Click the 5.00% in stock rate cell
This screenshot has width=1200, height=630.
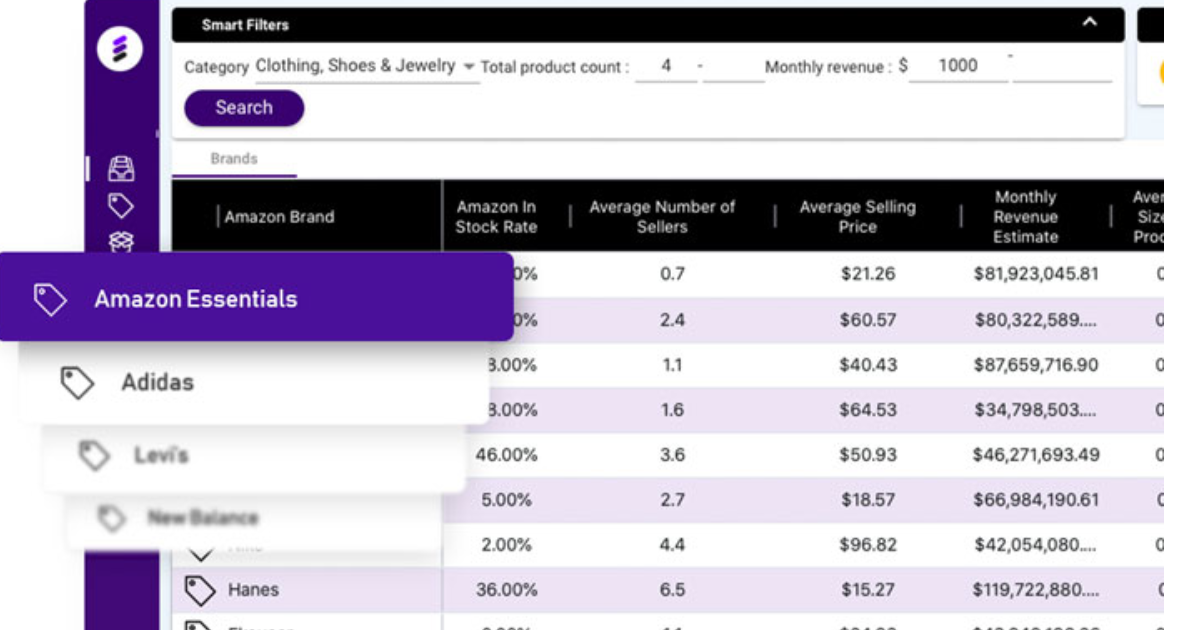506,500
